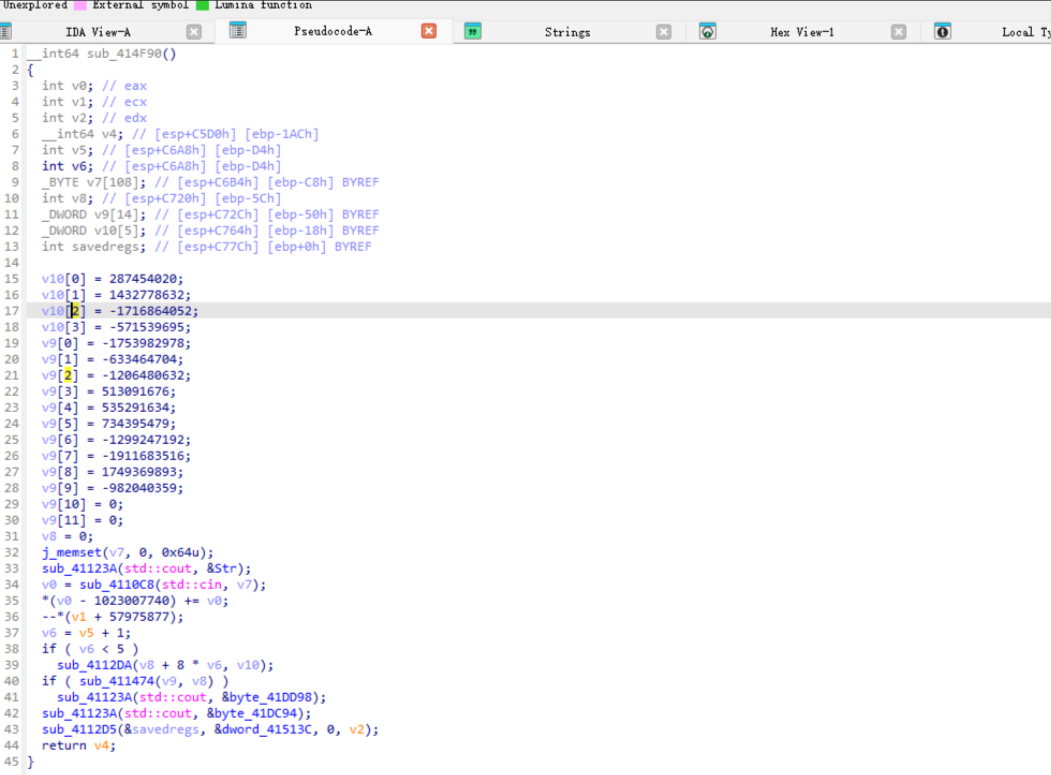1051x775 pixels.
Task: Click the highlighted index 2 in v10[2]
Action: 75,311
